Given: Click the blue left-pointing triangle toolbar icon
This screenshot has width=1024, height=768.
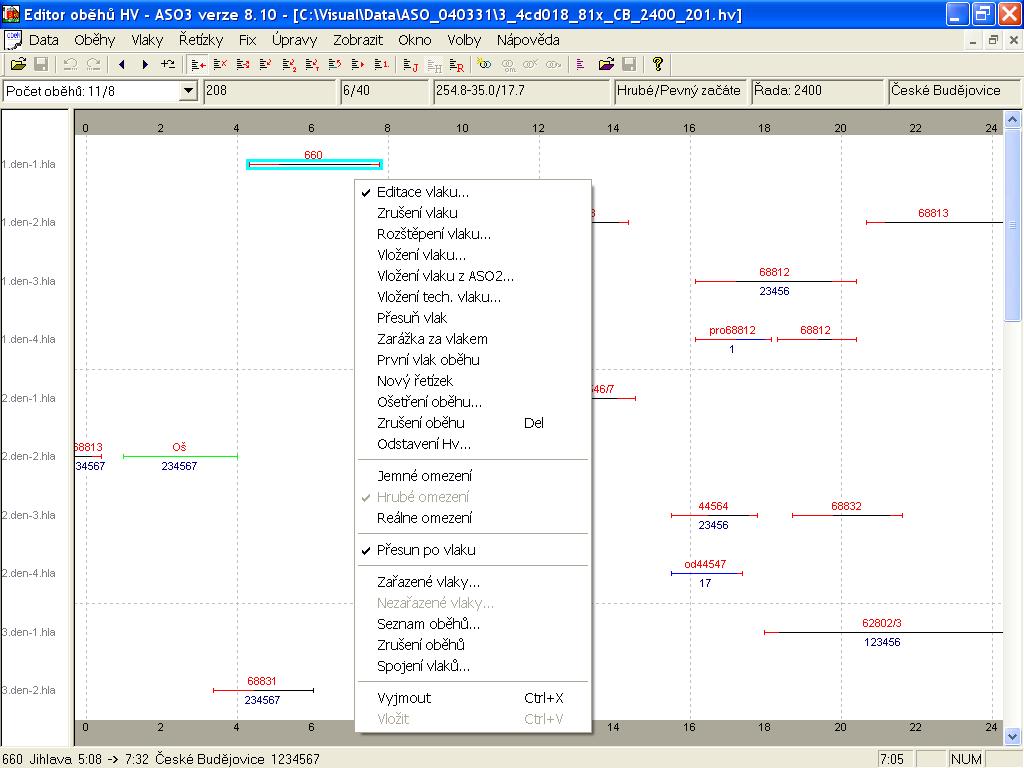Looking at the screenshot, I should point(121,64).
